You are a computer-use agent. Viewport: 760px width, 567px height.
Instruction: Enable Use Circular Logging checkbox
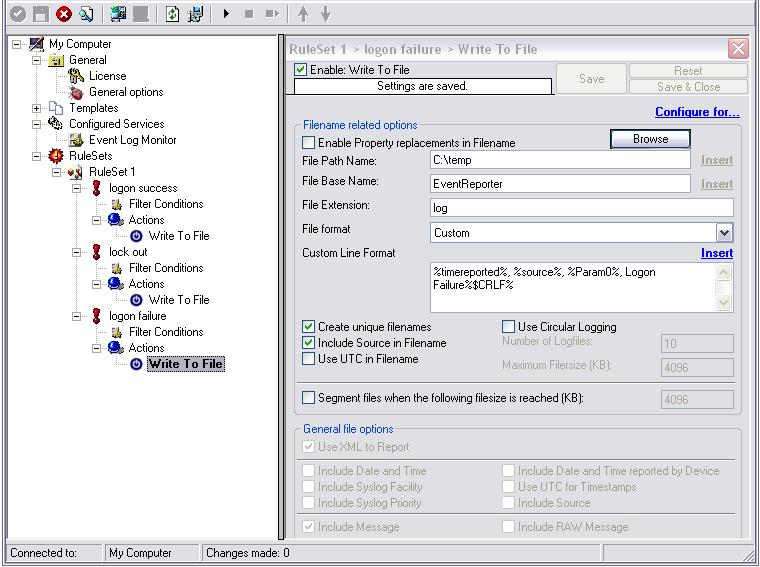508,327
